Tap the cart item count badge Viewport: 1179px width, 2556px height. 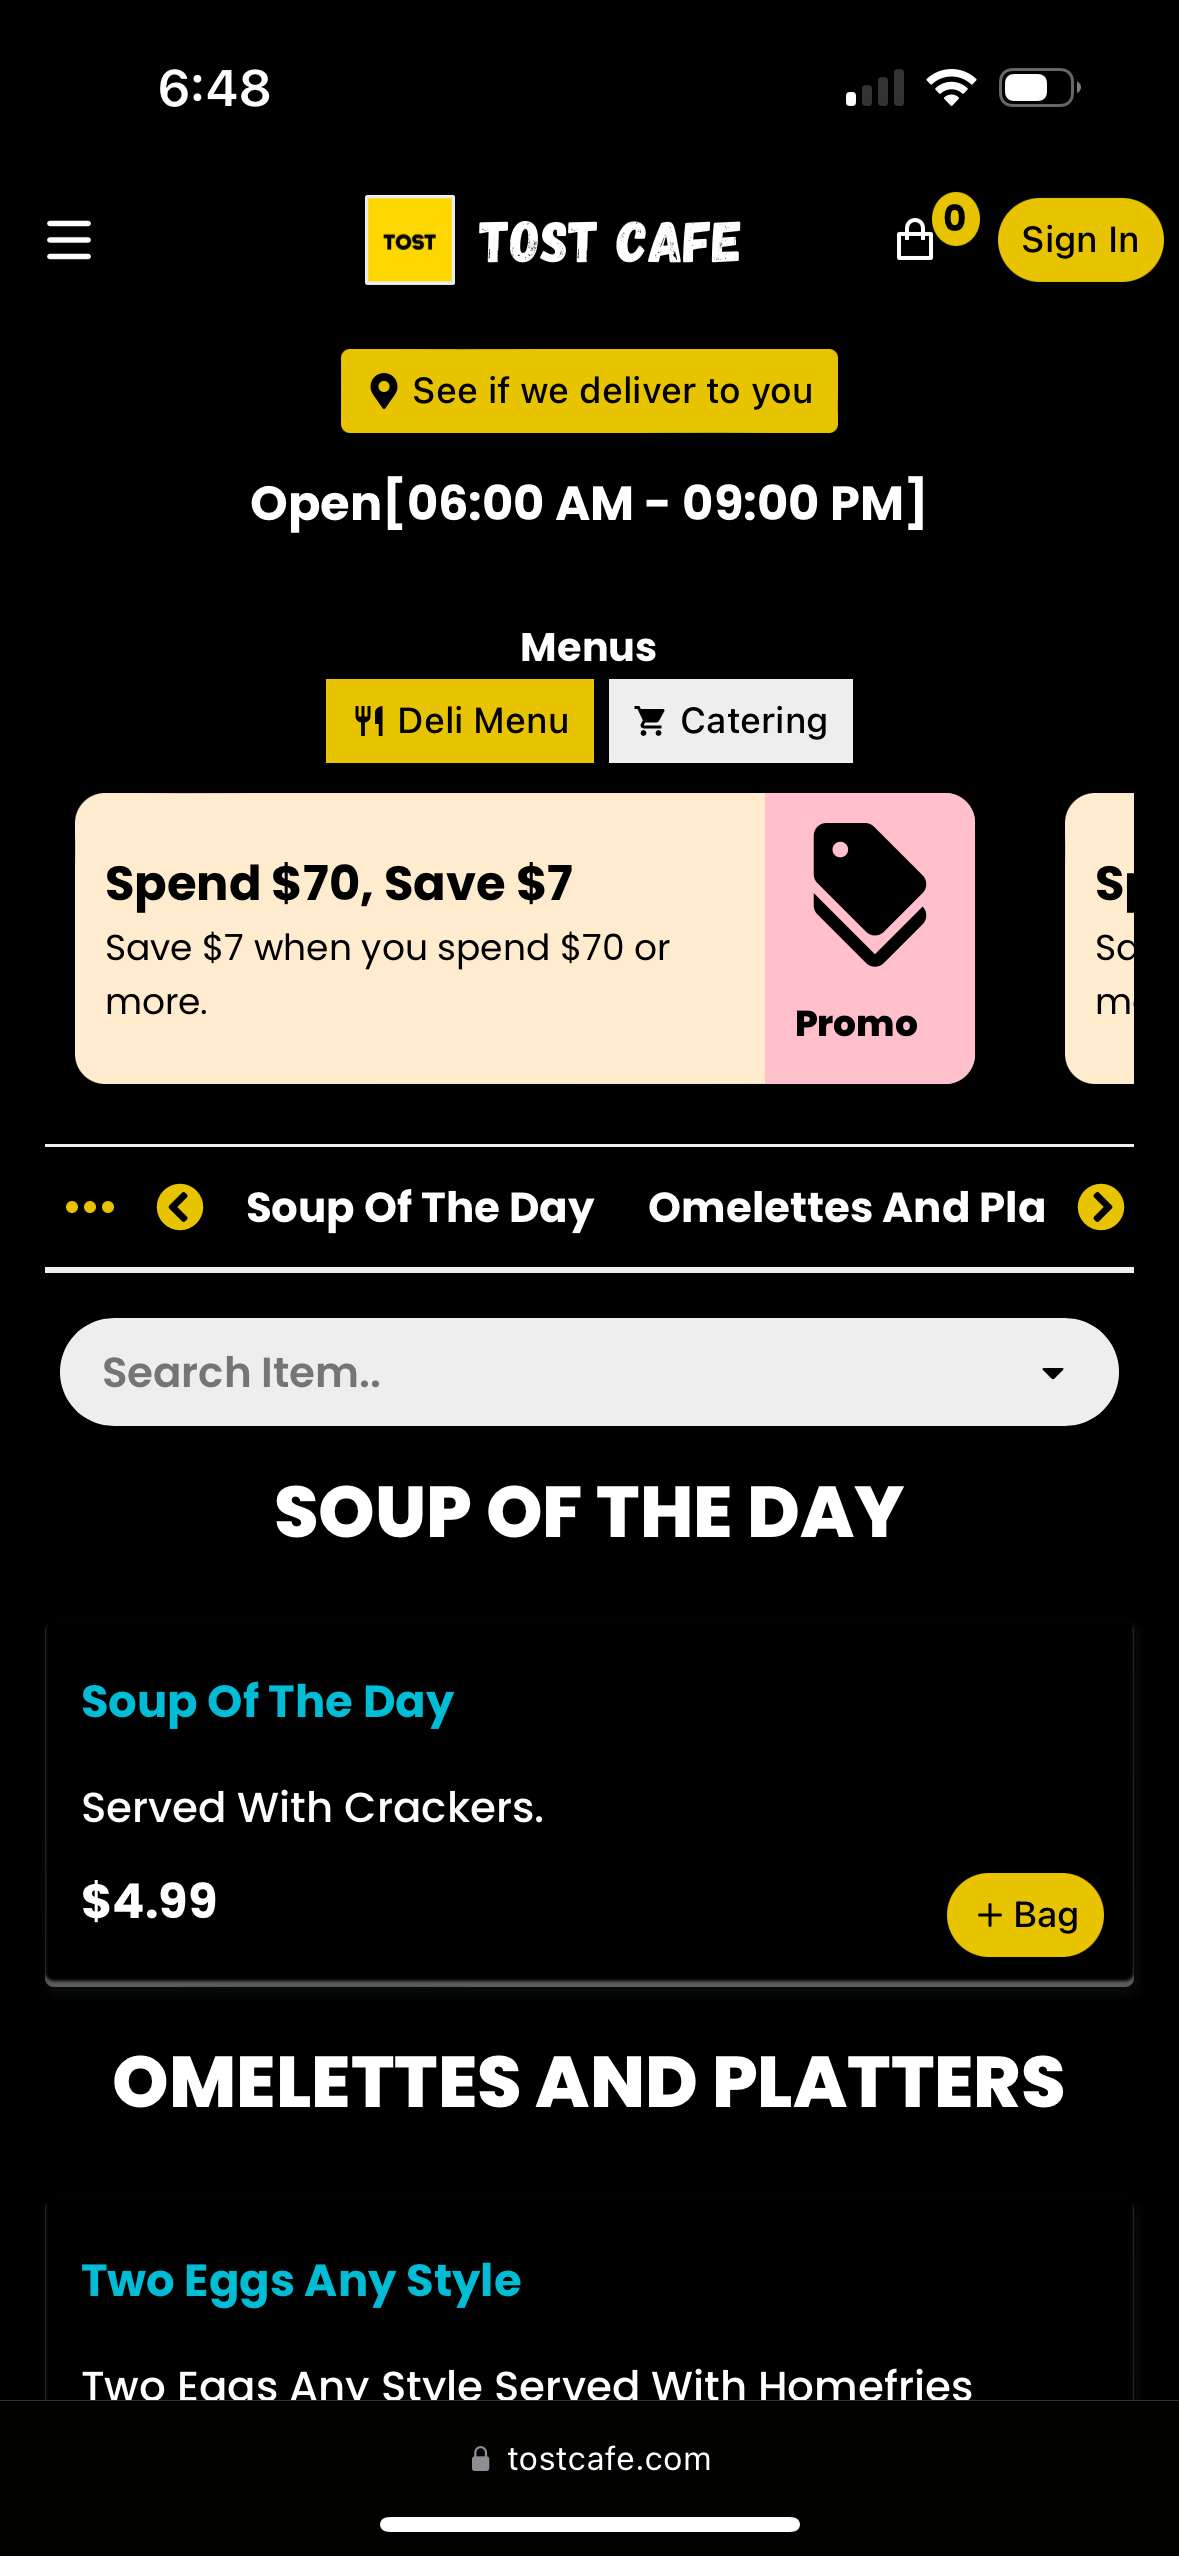tap(955, 218)
